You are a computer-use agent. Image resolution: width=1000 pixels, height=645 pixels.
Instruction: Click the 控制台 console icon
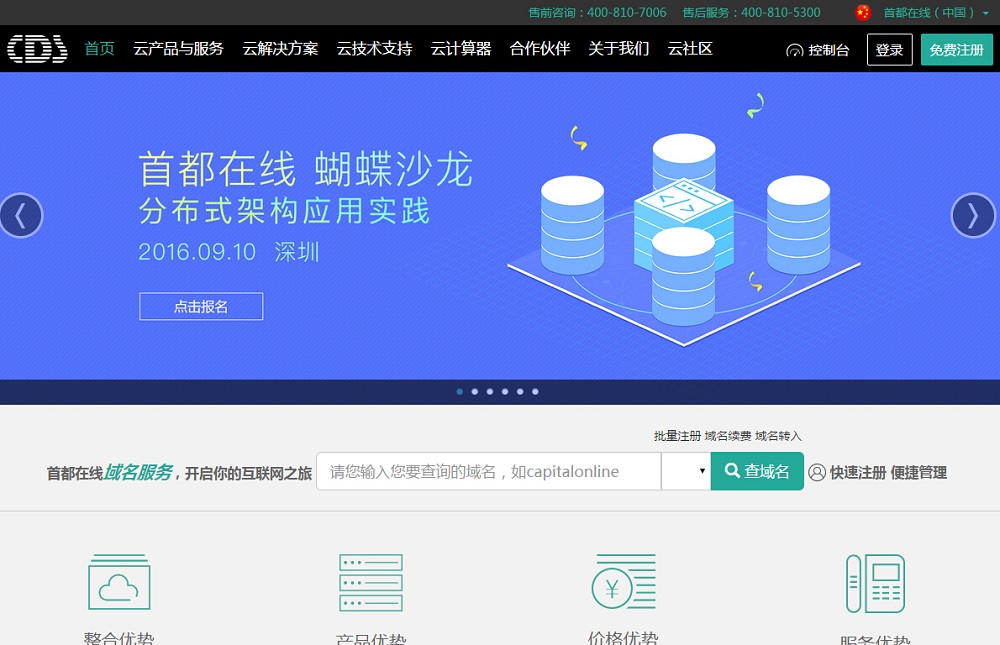[x=795, y=50]
